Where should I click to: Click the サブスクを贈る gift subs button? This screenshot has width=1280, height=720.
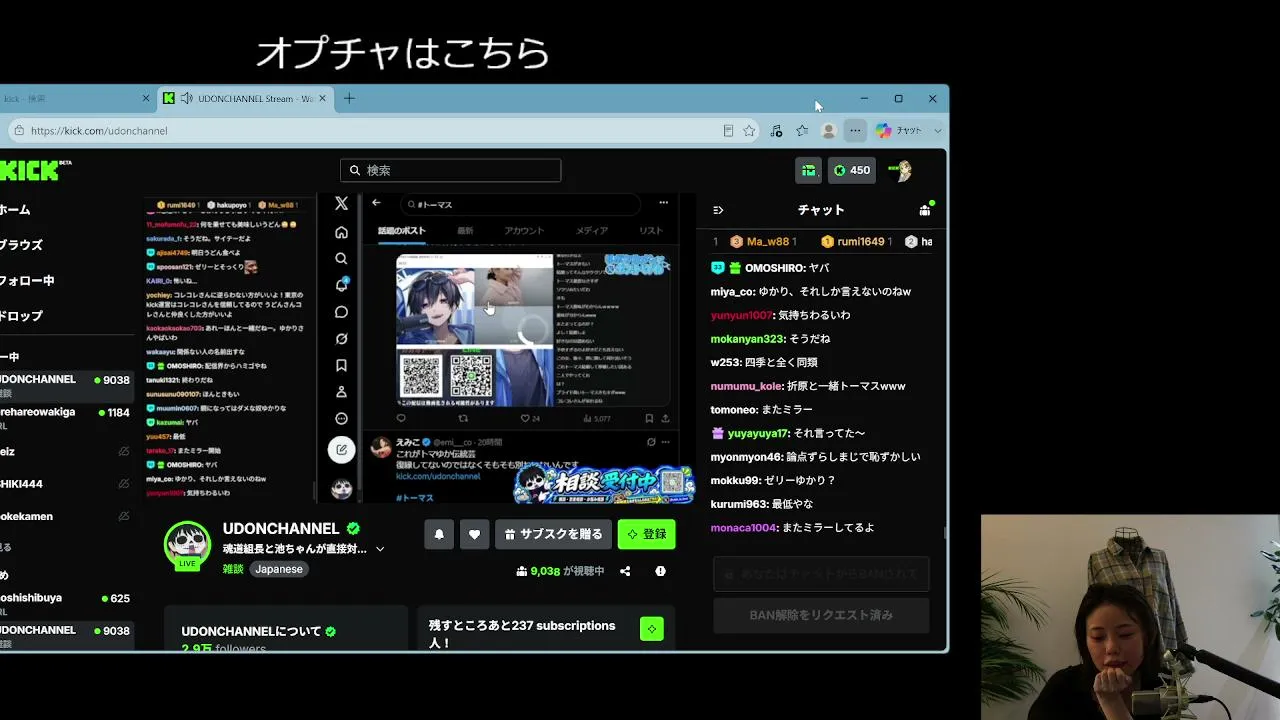(x=553, y=534)
